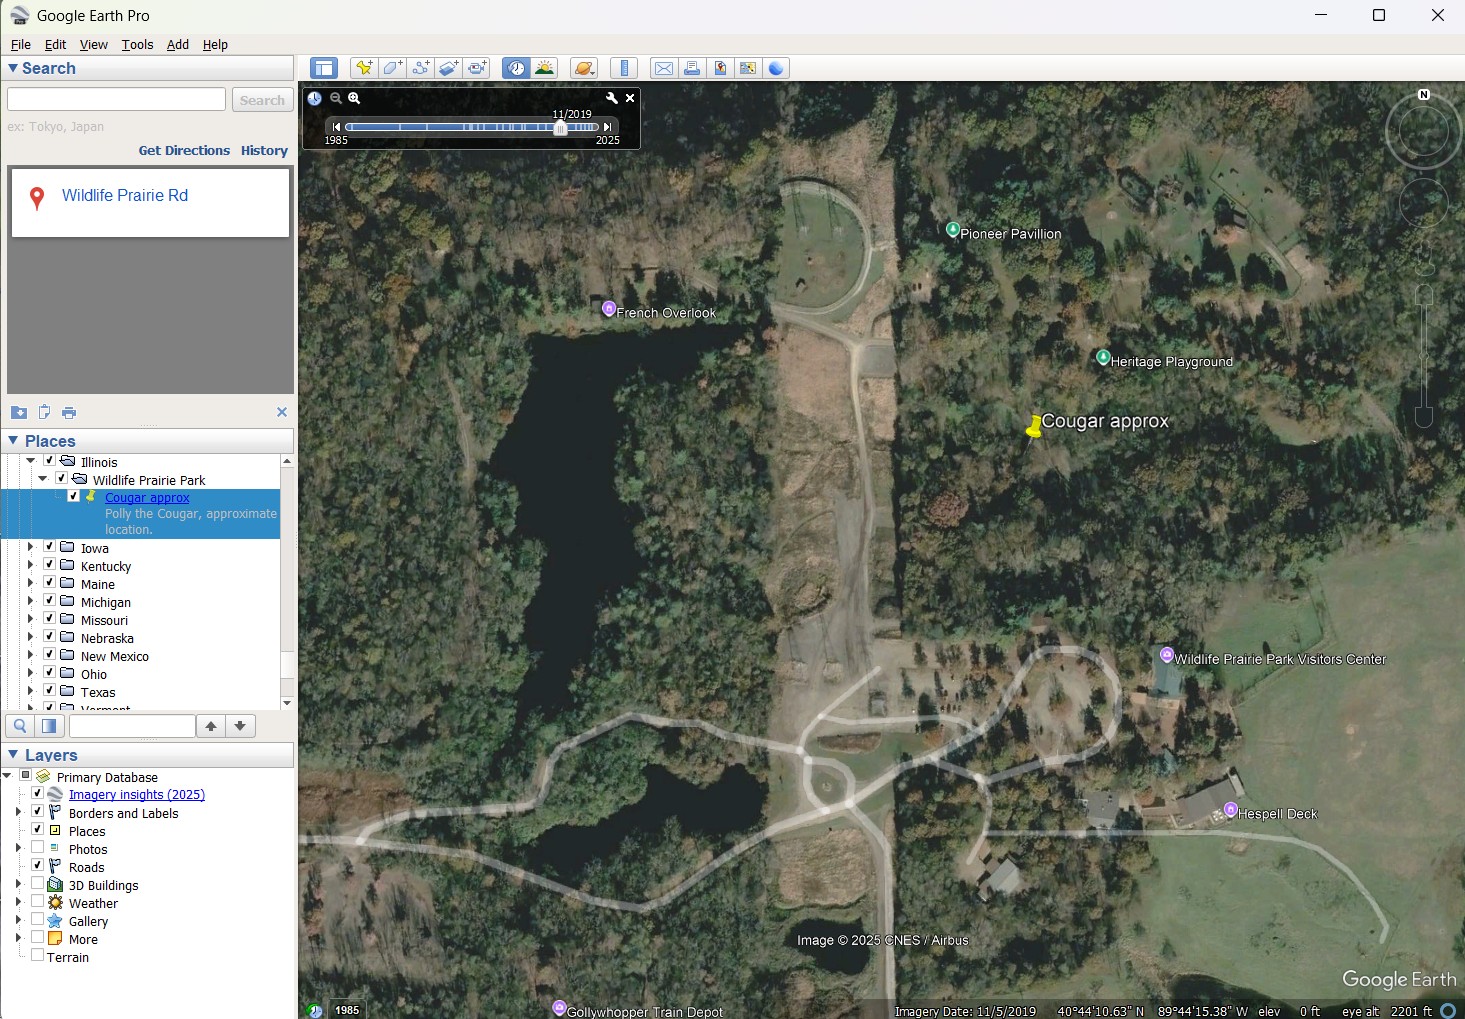The image size is (1465, 1019).
Task: Open the ruler measurement tool
Action: pyautogui.click(x=623, y=68)
